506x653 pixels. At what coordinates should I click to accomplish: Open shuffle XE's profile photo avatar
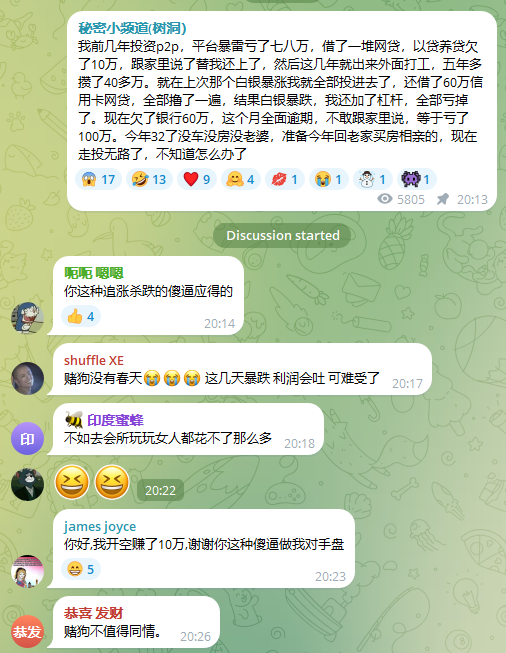click(27, 379)
